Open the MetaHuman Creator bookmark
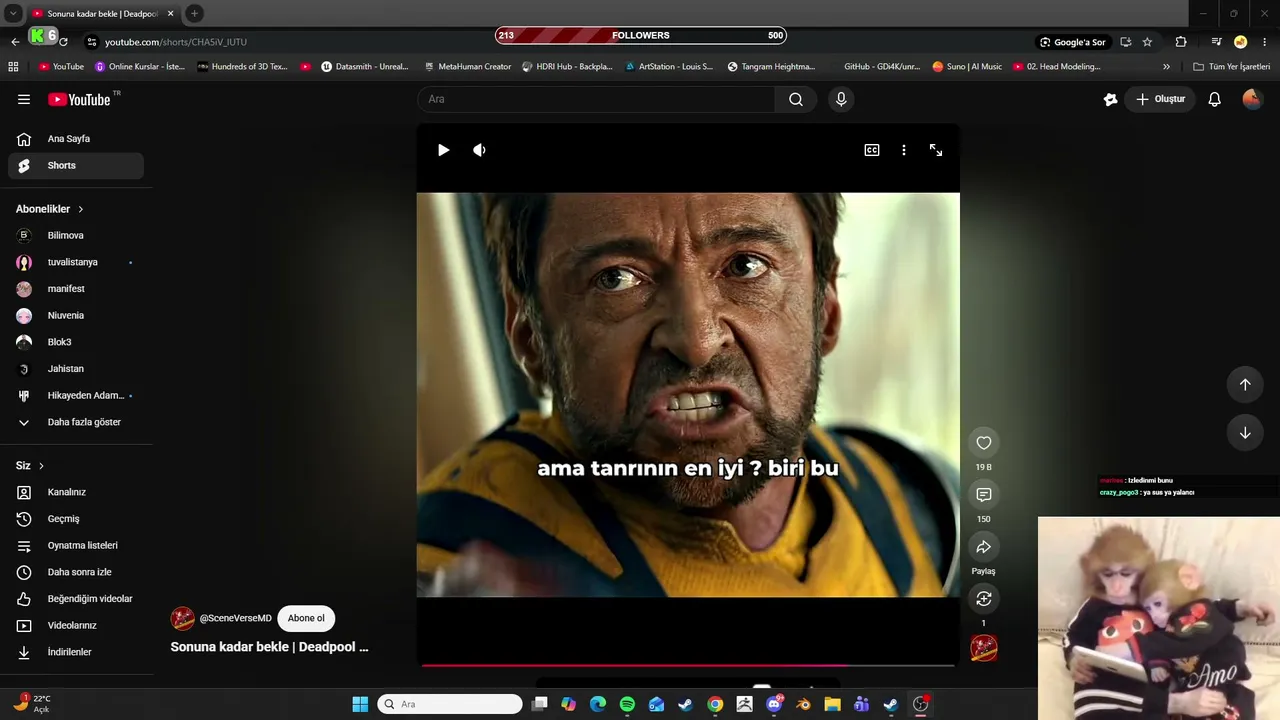Viewport: 1280px width, 720px height. click(467, 67)
